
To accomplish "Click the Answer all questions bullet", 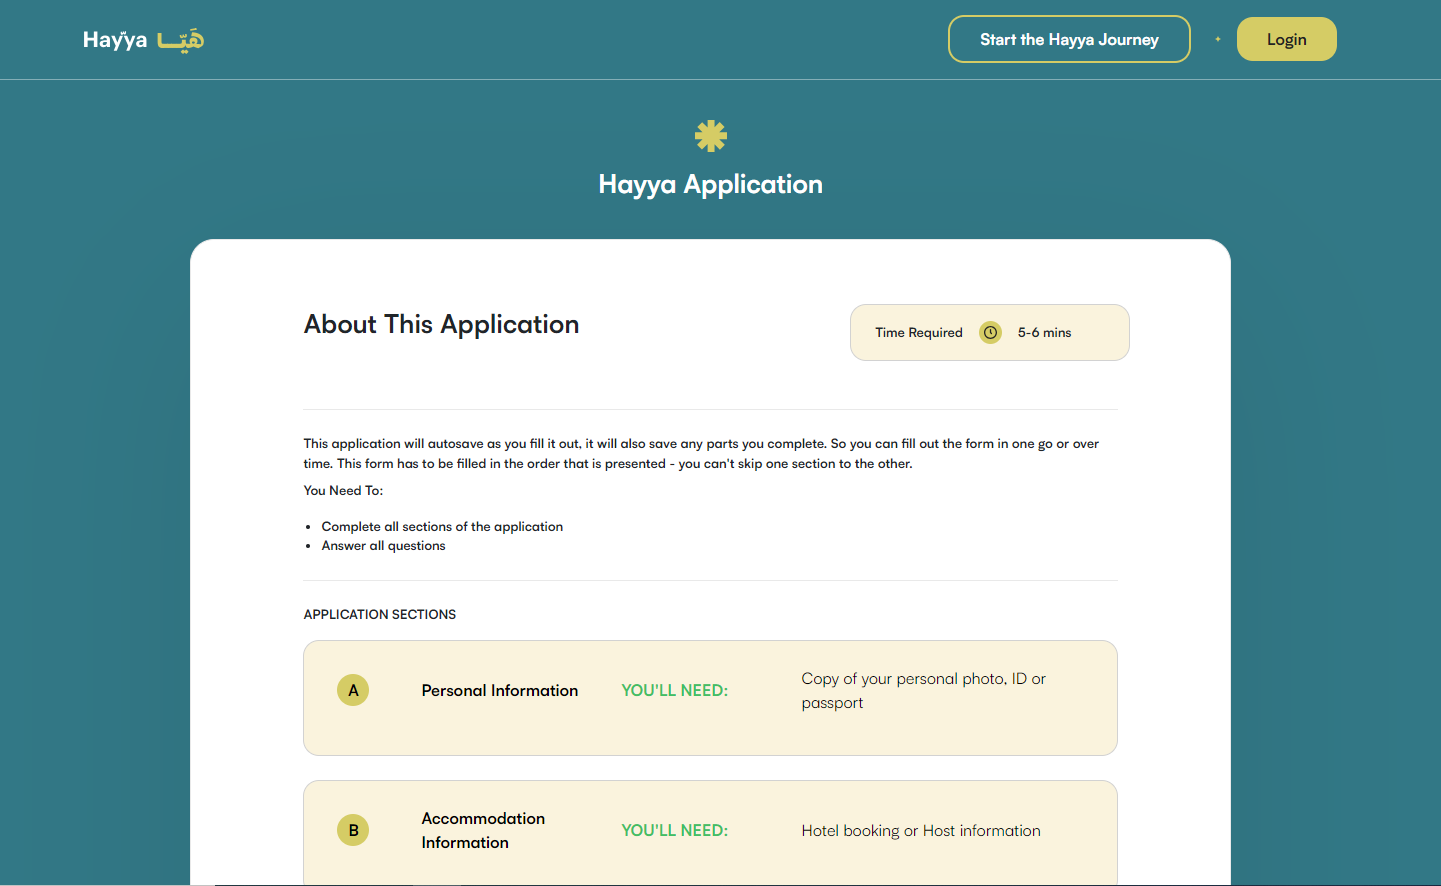I will [x=383, y=545].
